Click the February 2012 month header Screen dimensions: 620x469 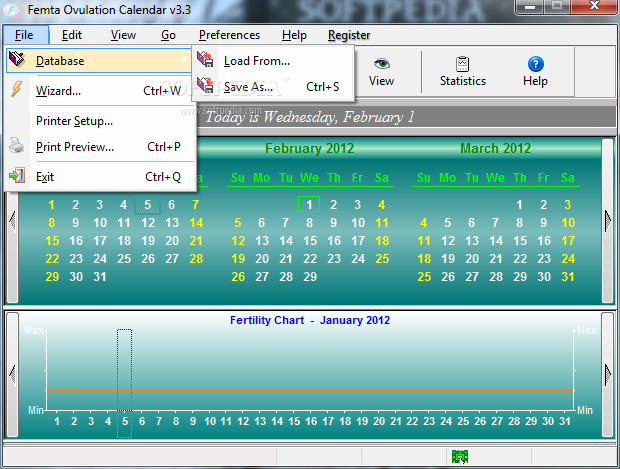pyautogui.click(x=309, y=148)
